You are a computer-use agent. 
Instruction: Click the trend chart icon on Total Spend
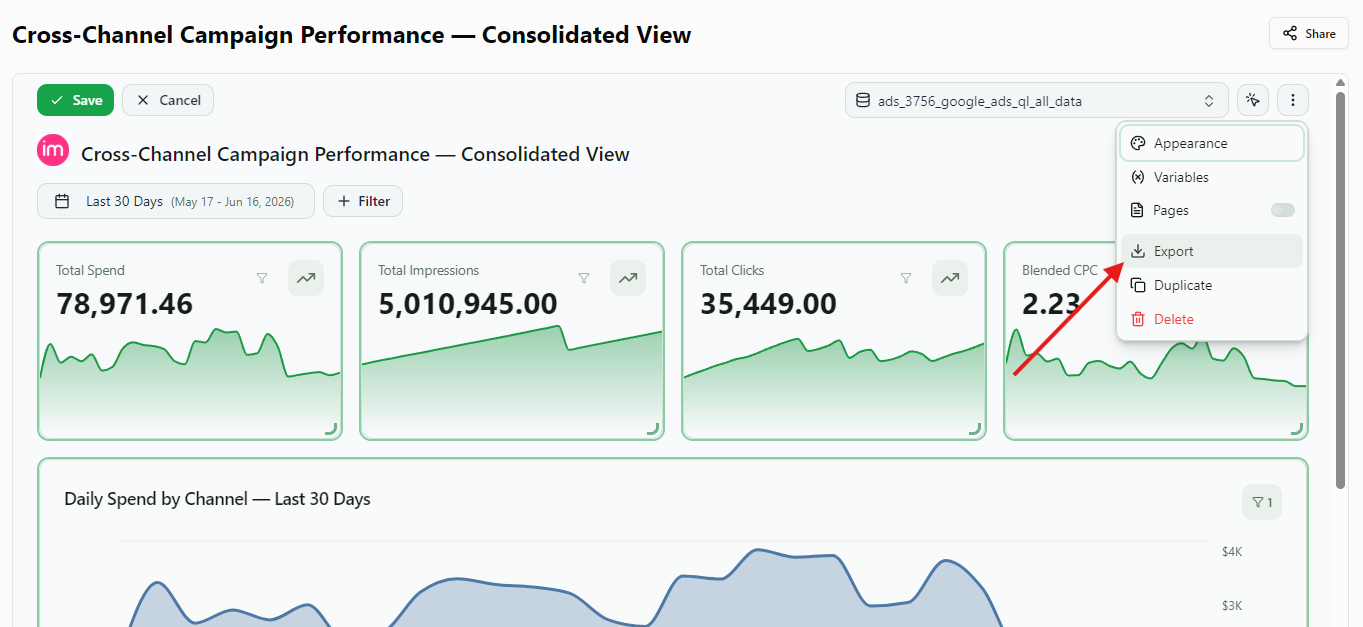click(x=306, y=278)
